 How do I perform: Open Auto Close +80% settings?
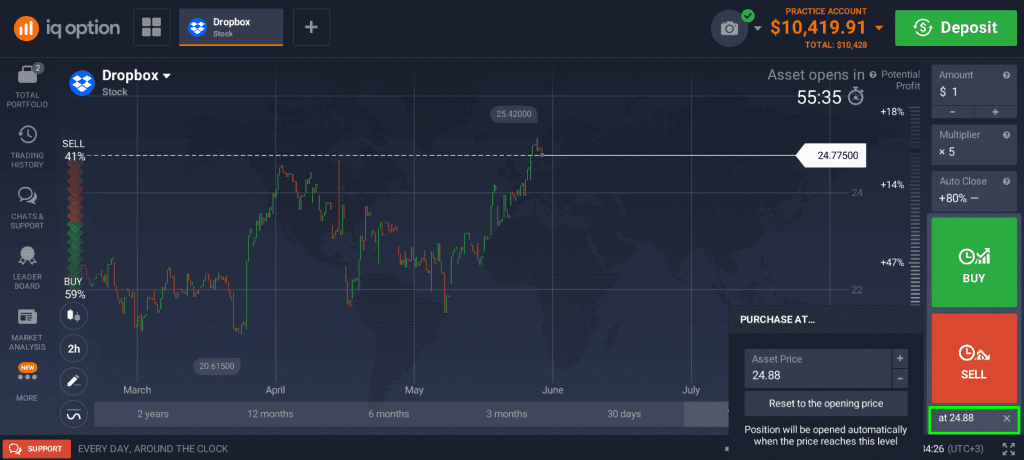point(974,190)
